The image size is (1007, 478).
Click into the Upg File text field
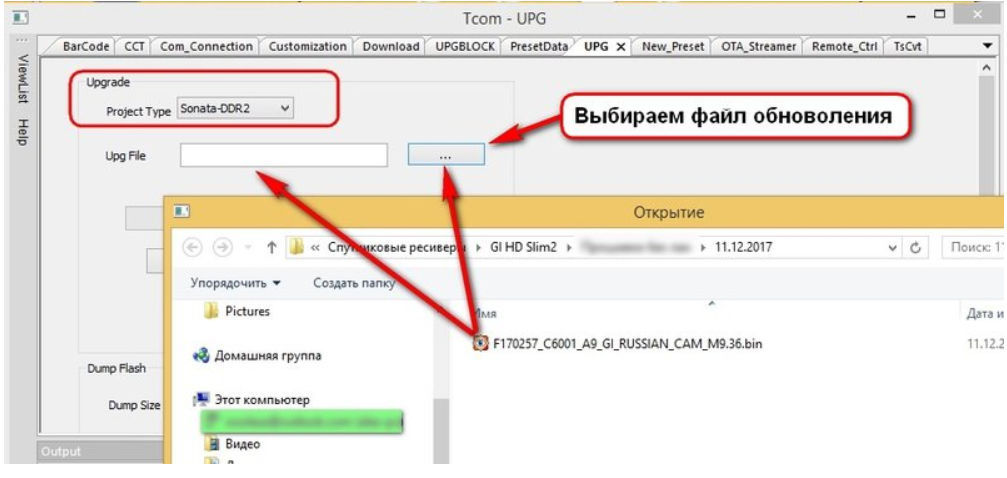(283, 155)
